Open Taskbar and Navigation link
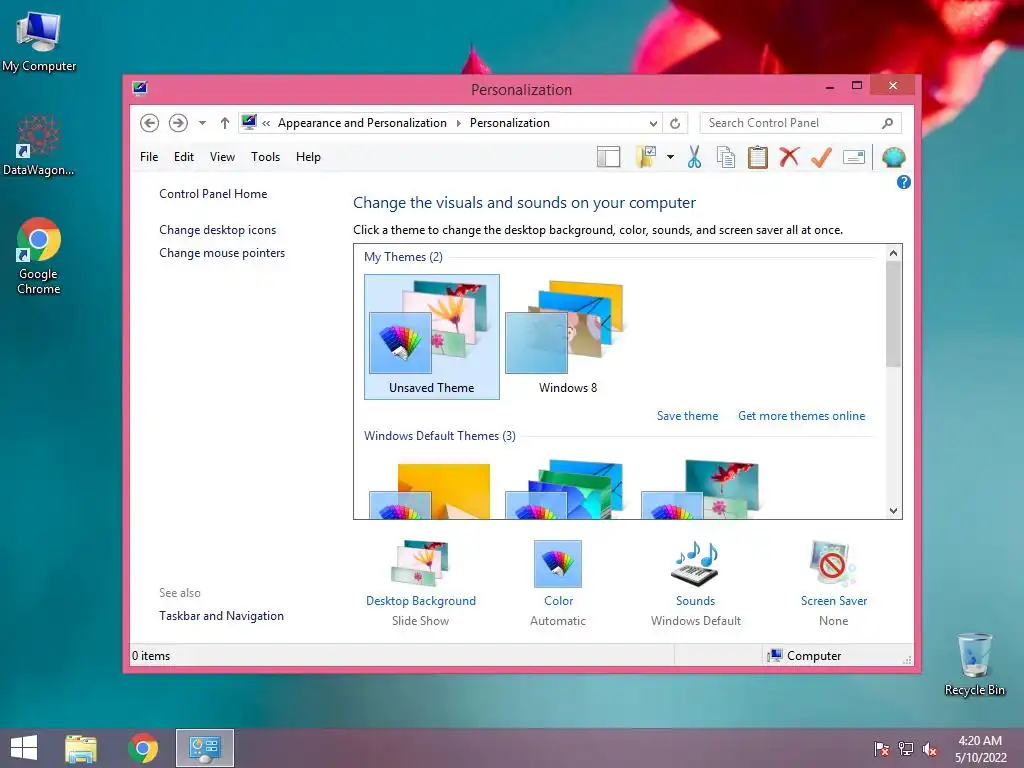This screenshot has width=1024, height=768. click(221, 616)
